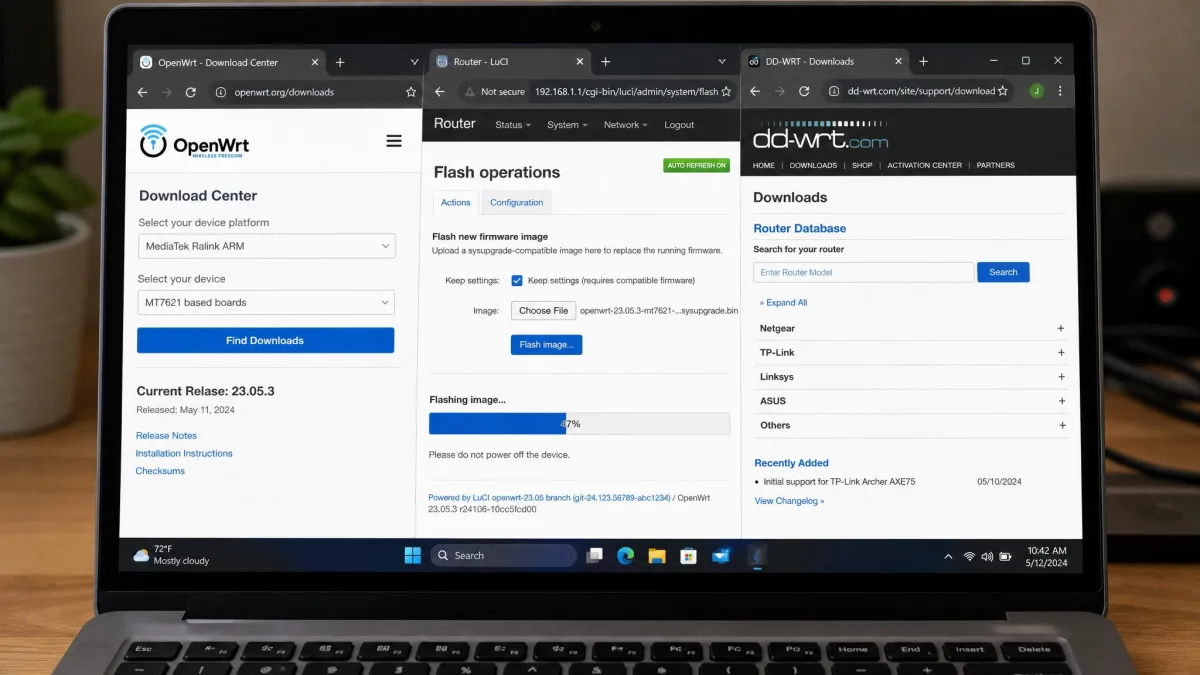Go back in the Router - LuCI window
Screen dimensions: 1200x675
tap(440, 91)
